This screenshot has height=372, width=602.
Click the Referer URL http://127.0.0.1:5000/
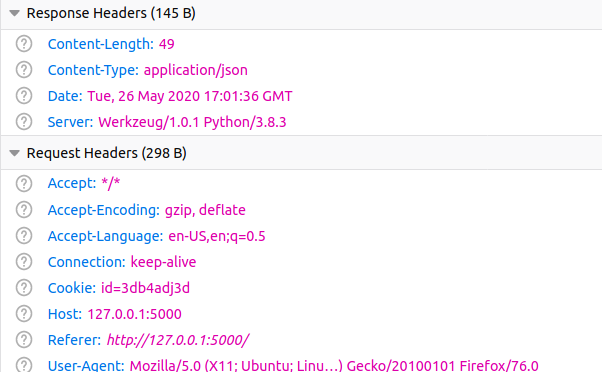tap(178, 340)
